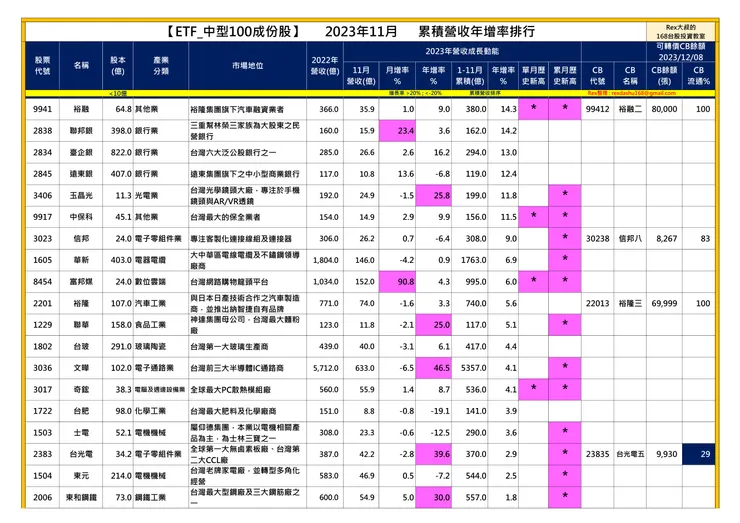
Task: Select the 2022 revenue value 5,712.0
Action: pyautogui.click(x=326, y=368)
